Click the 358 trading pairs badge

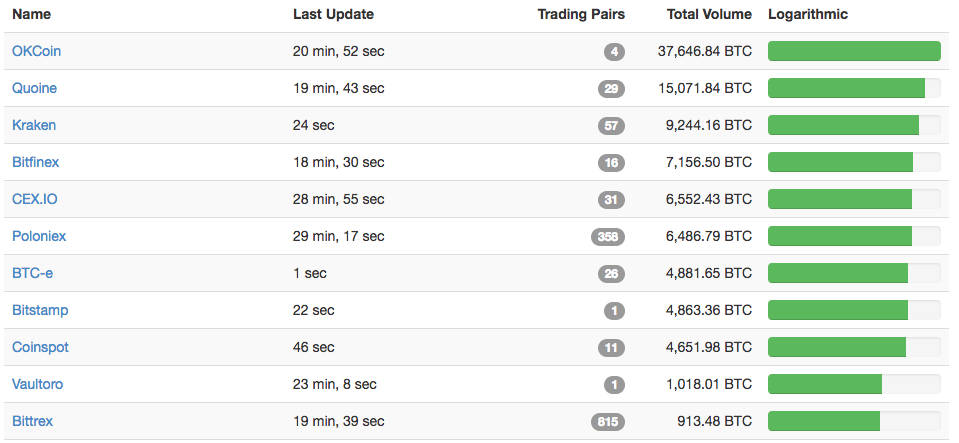tap(608, 237)
